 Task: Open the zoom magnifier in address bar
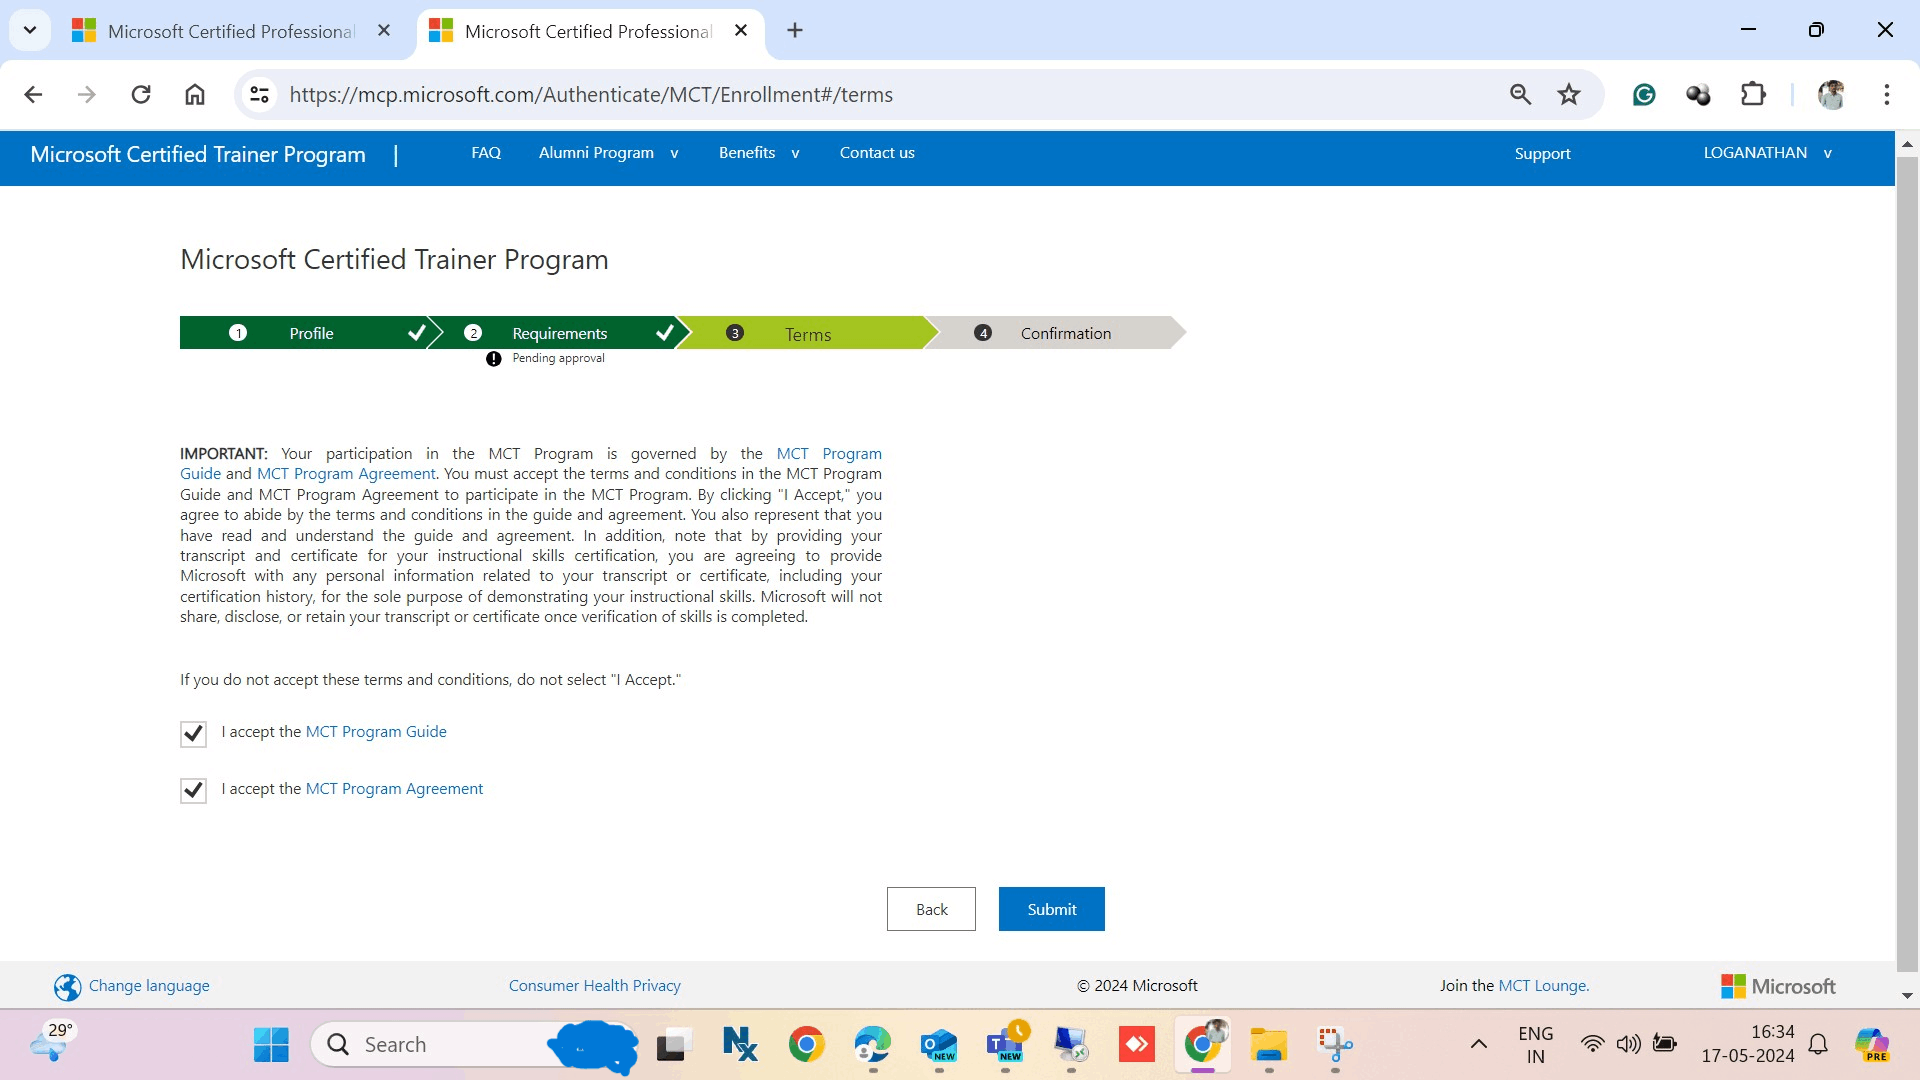click(1520, 94)
